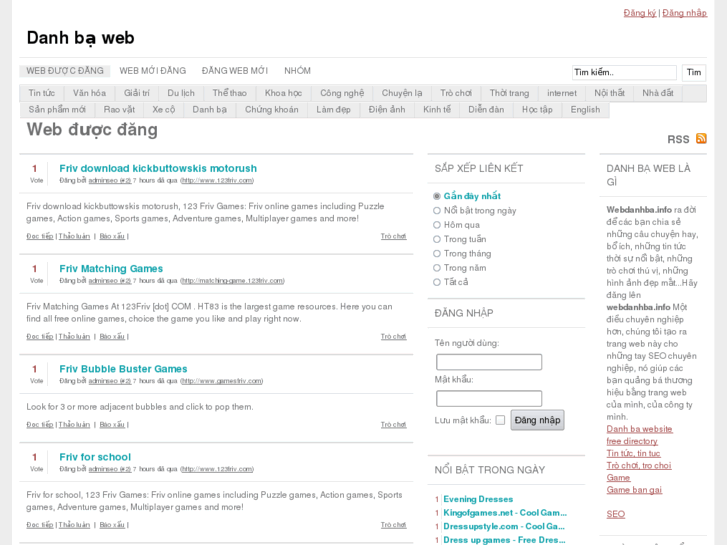
Task: Select the 'Trong năm' radio button
Action: pyautogui.click(x=436, y=268)
